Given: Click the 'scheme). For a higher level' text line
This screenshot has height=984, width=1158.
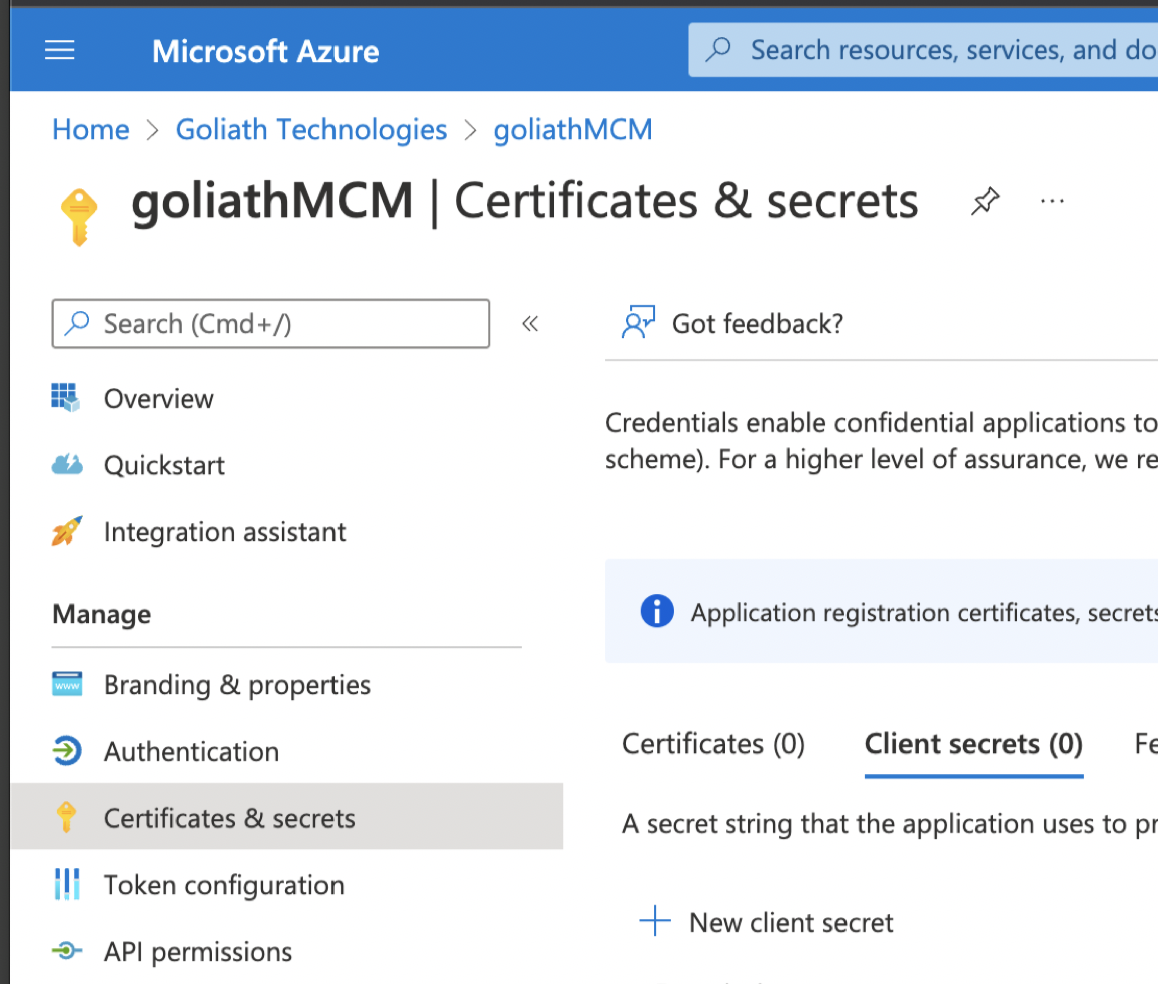Looking at the screenshot, I should coord(881,459).
